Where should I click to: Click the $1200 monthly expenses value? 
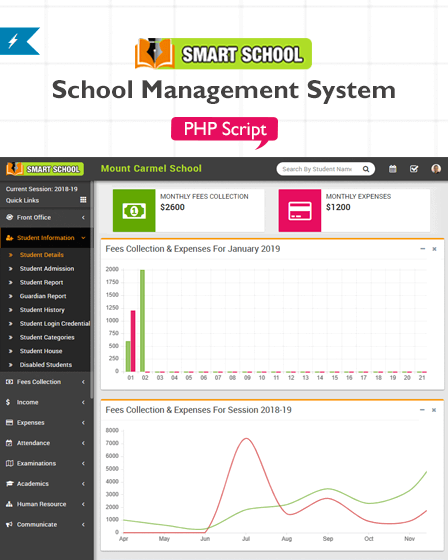coord(338,207)
